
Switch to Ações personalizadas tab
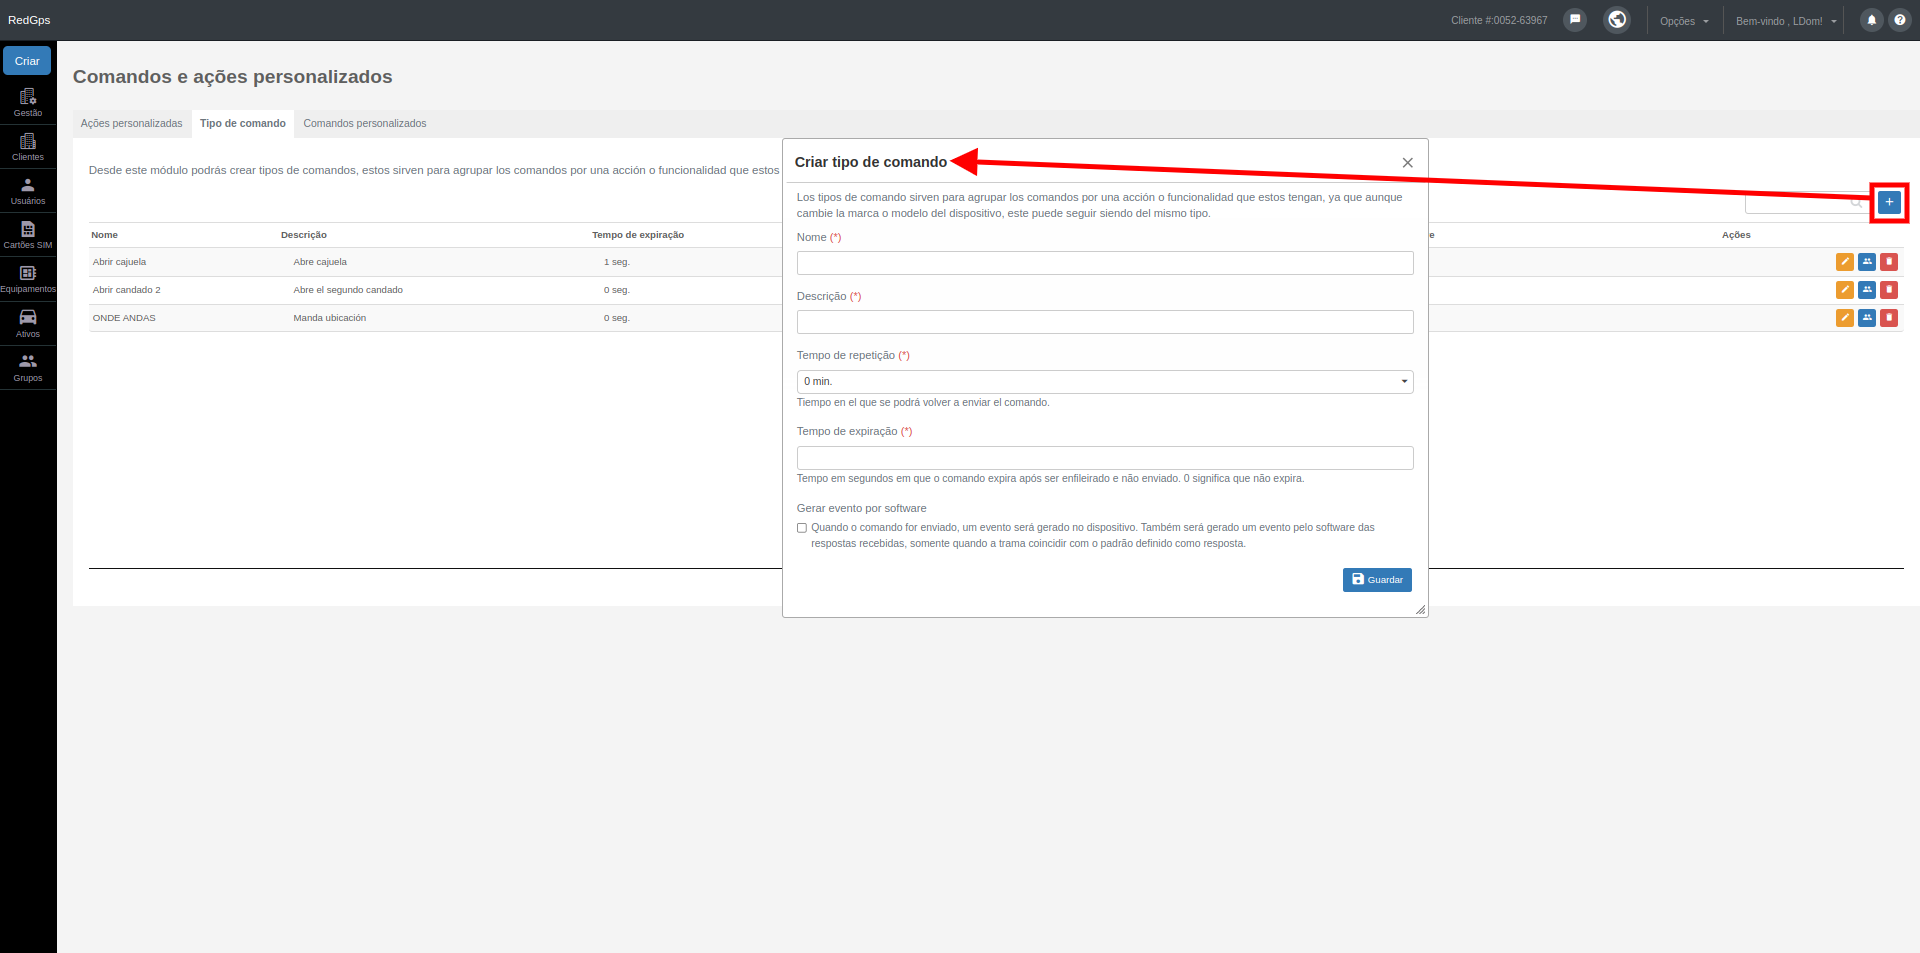click(132, 124)
